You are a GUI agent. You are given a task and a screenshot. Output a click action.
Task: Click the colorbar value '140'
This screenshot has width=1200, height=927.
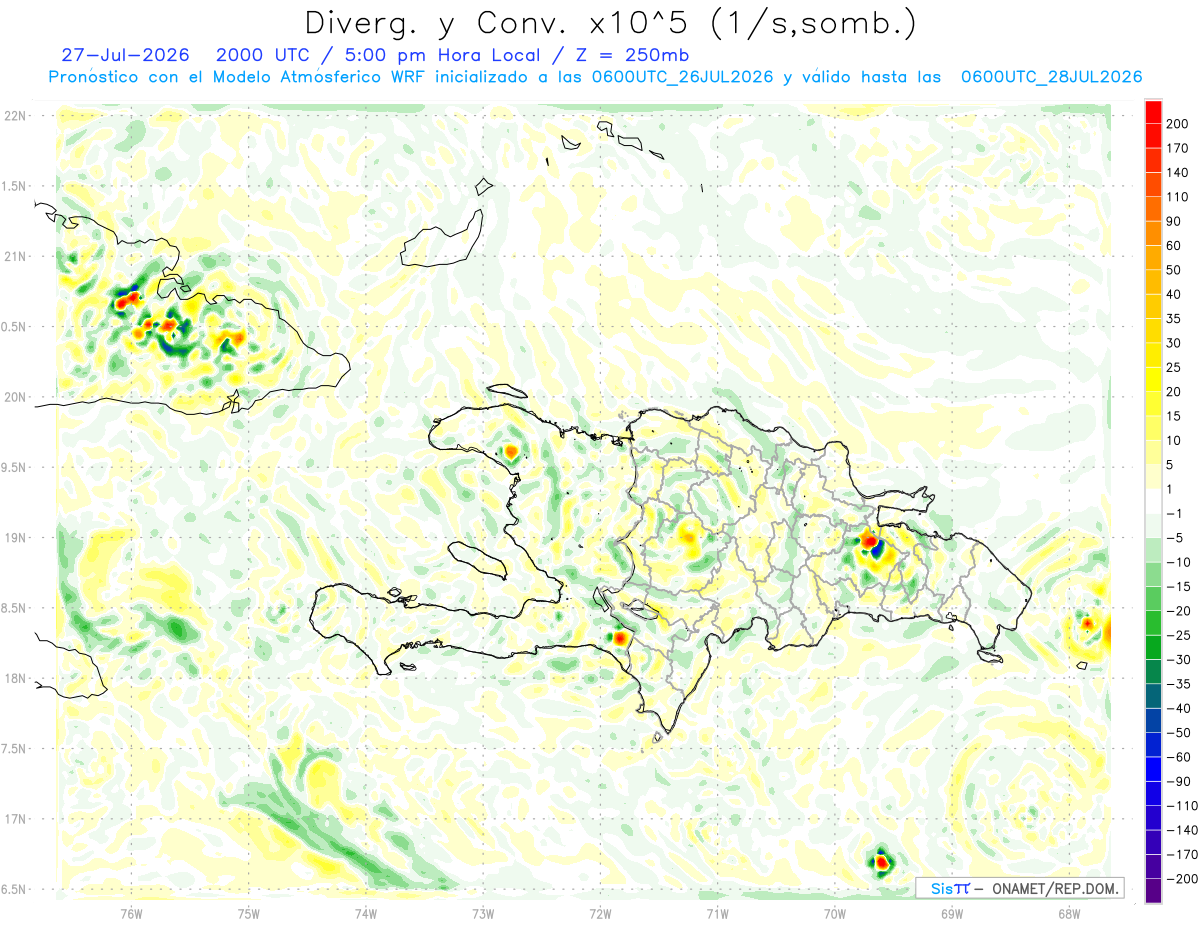click(1177, 172)
